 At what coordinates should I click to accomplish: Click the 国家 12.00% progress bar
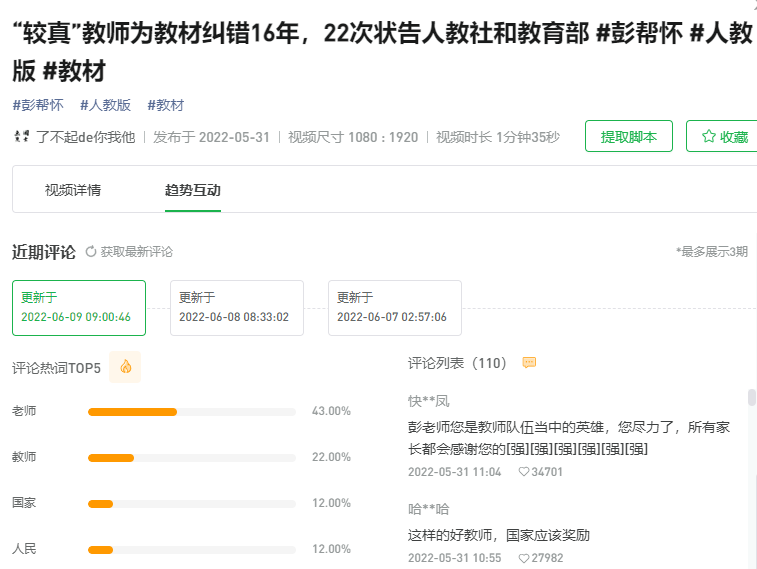(192, 504)
